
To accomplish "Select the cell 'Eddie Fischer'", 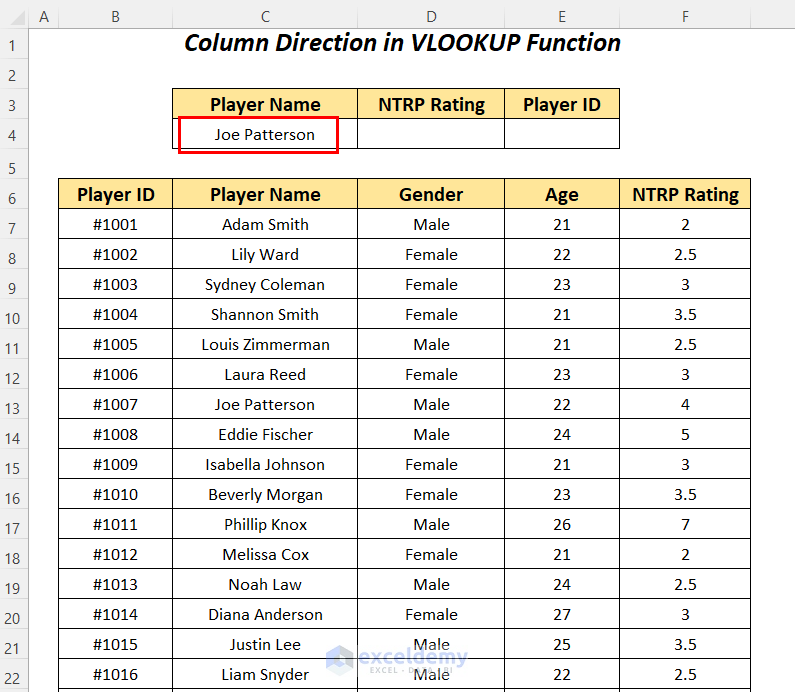I will coord(265,434).
